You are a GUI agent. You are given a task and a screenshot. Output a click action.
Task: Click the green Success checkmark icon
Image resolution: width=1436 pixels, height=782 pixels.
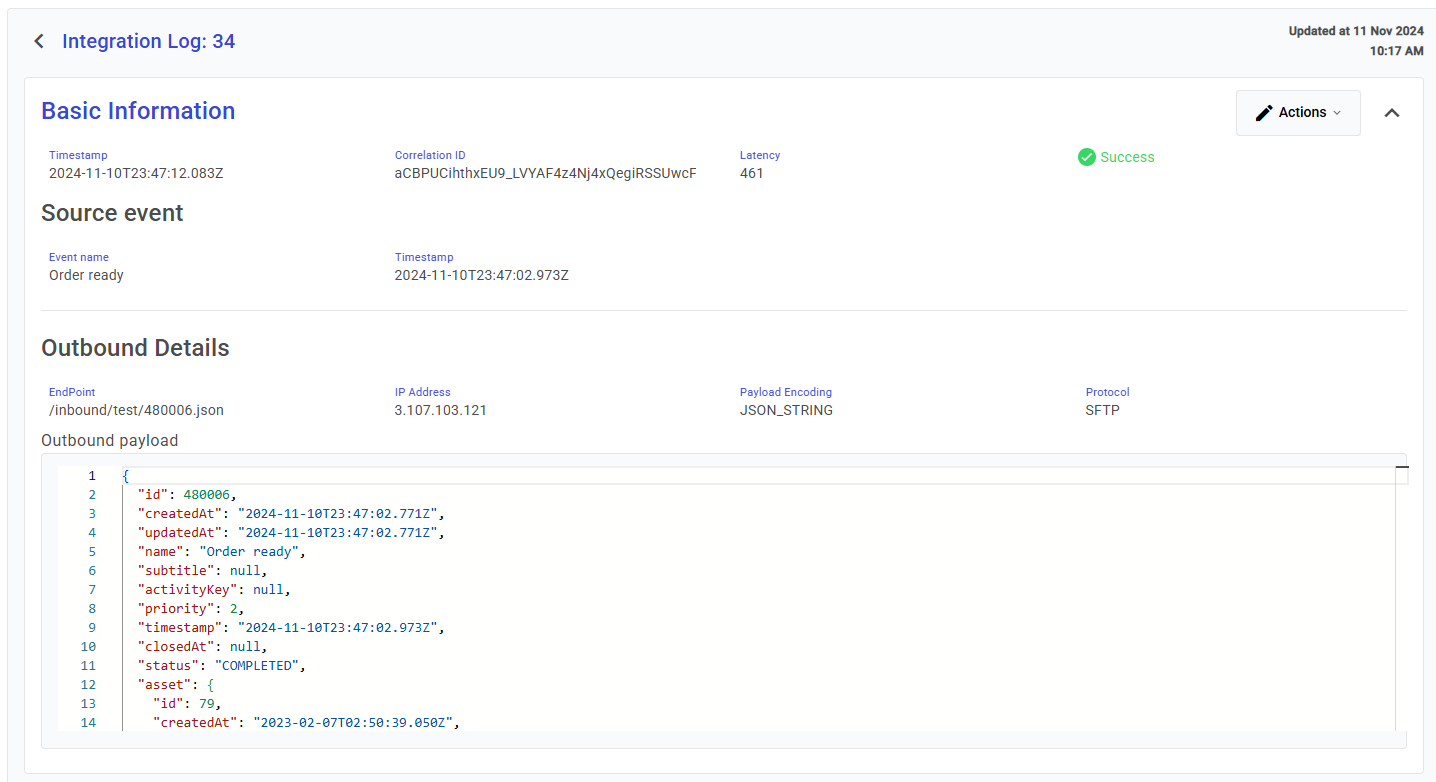point(1086,157)
